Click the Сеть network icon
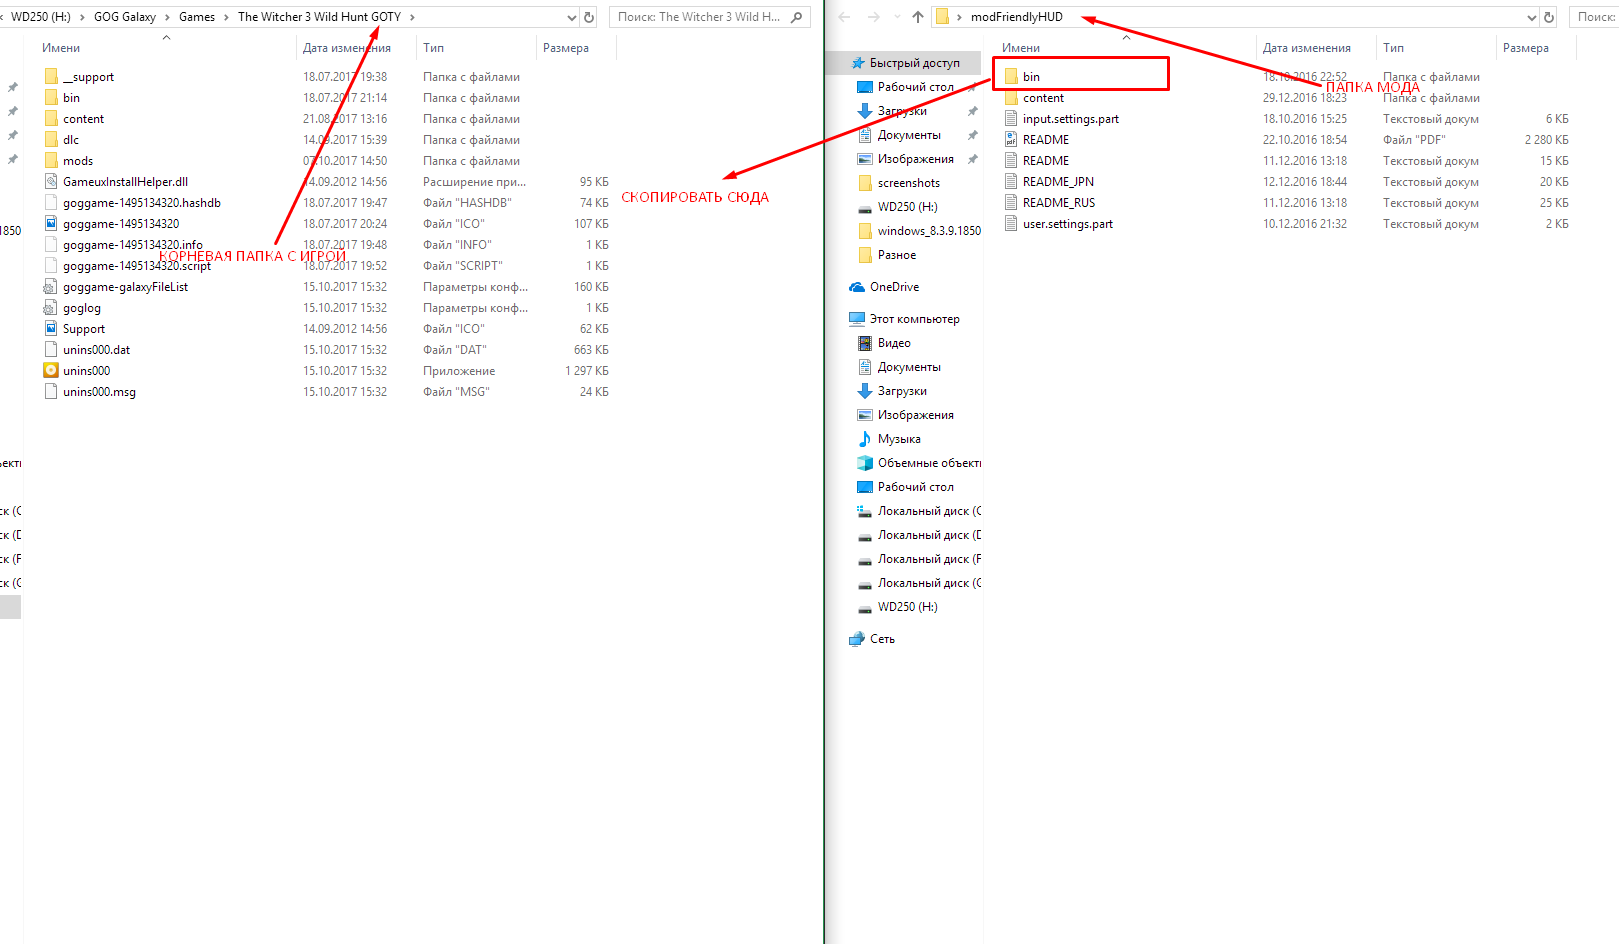This screenshot has height=944, width=1619. click(x=857, y=639)
